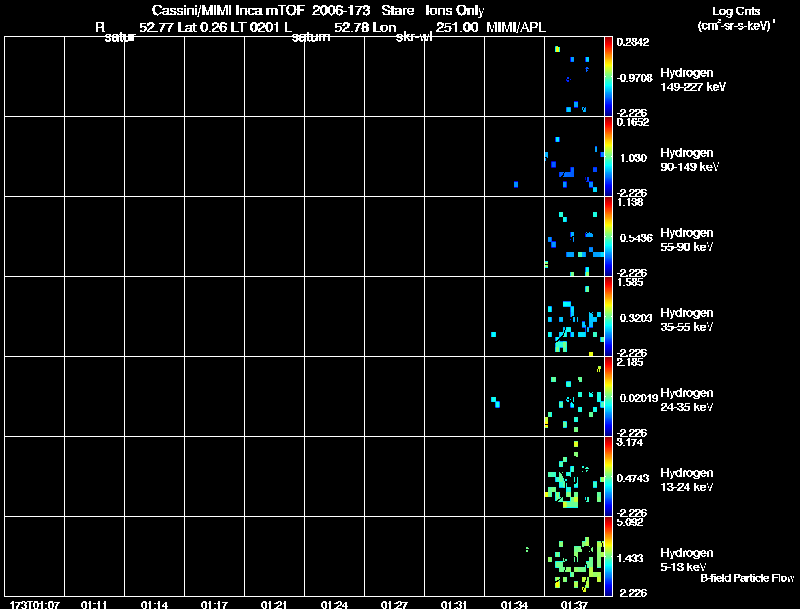Select the 'Hydrogen 90-149 keV' label
The width and height of the screenshot is (800, 609).
pyautogui.click(x=689, y=160)
